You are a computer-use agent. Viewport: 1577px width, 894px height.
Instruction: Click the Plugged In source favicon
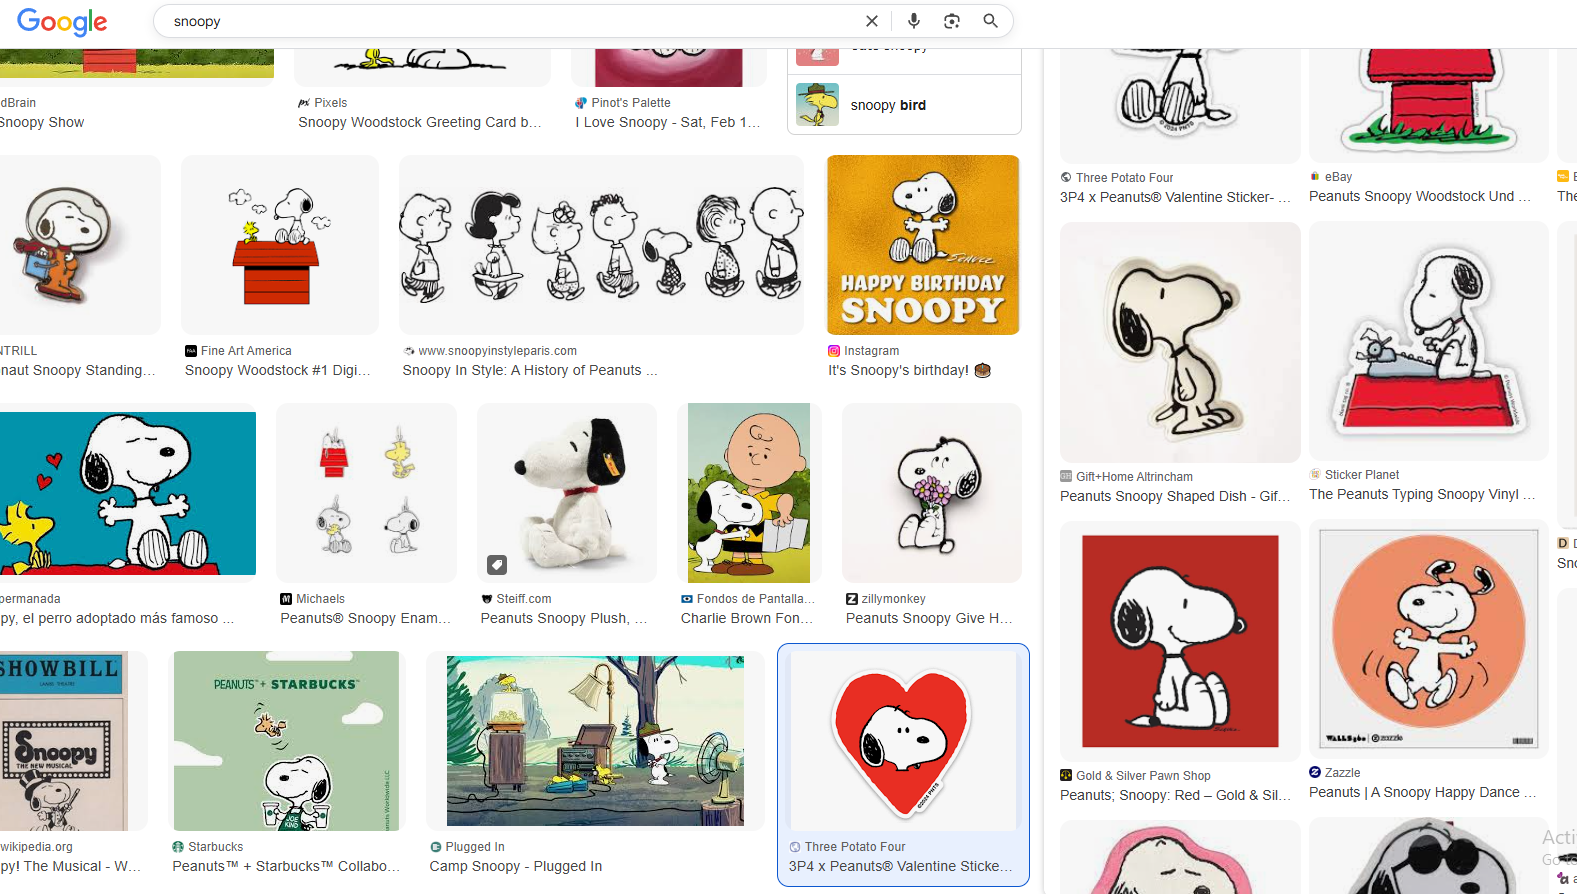pos(436,847)
